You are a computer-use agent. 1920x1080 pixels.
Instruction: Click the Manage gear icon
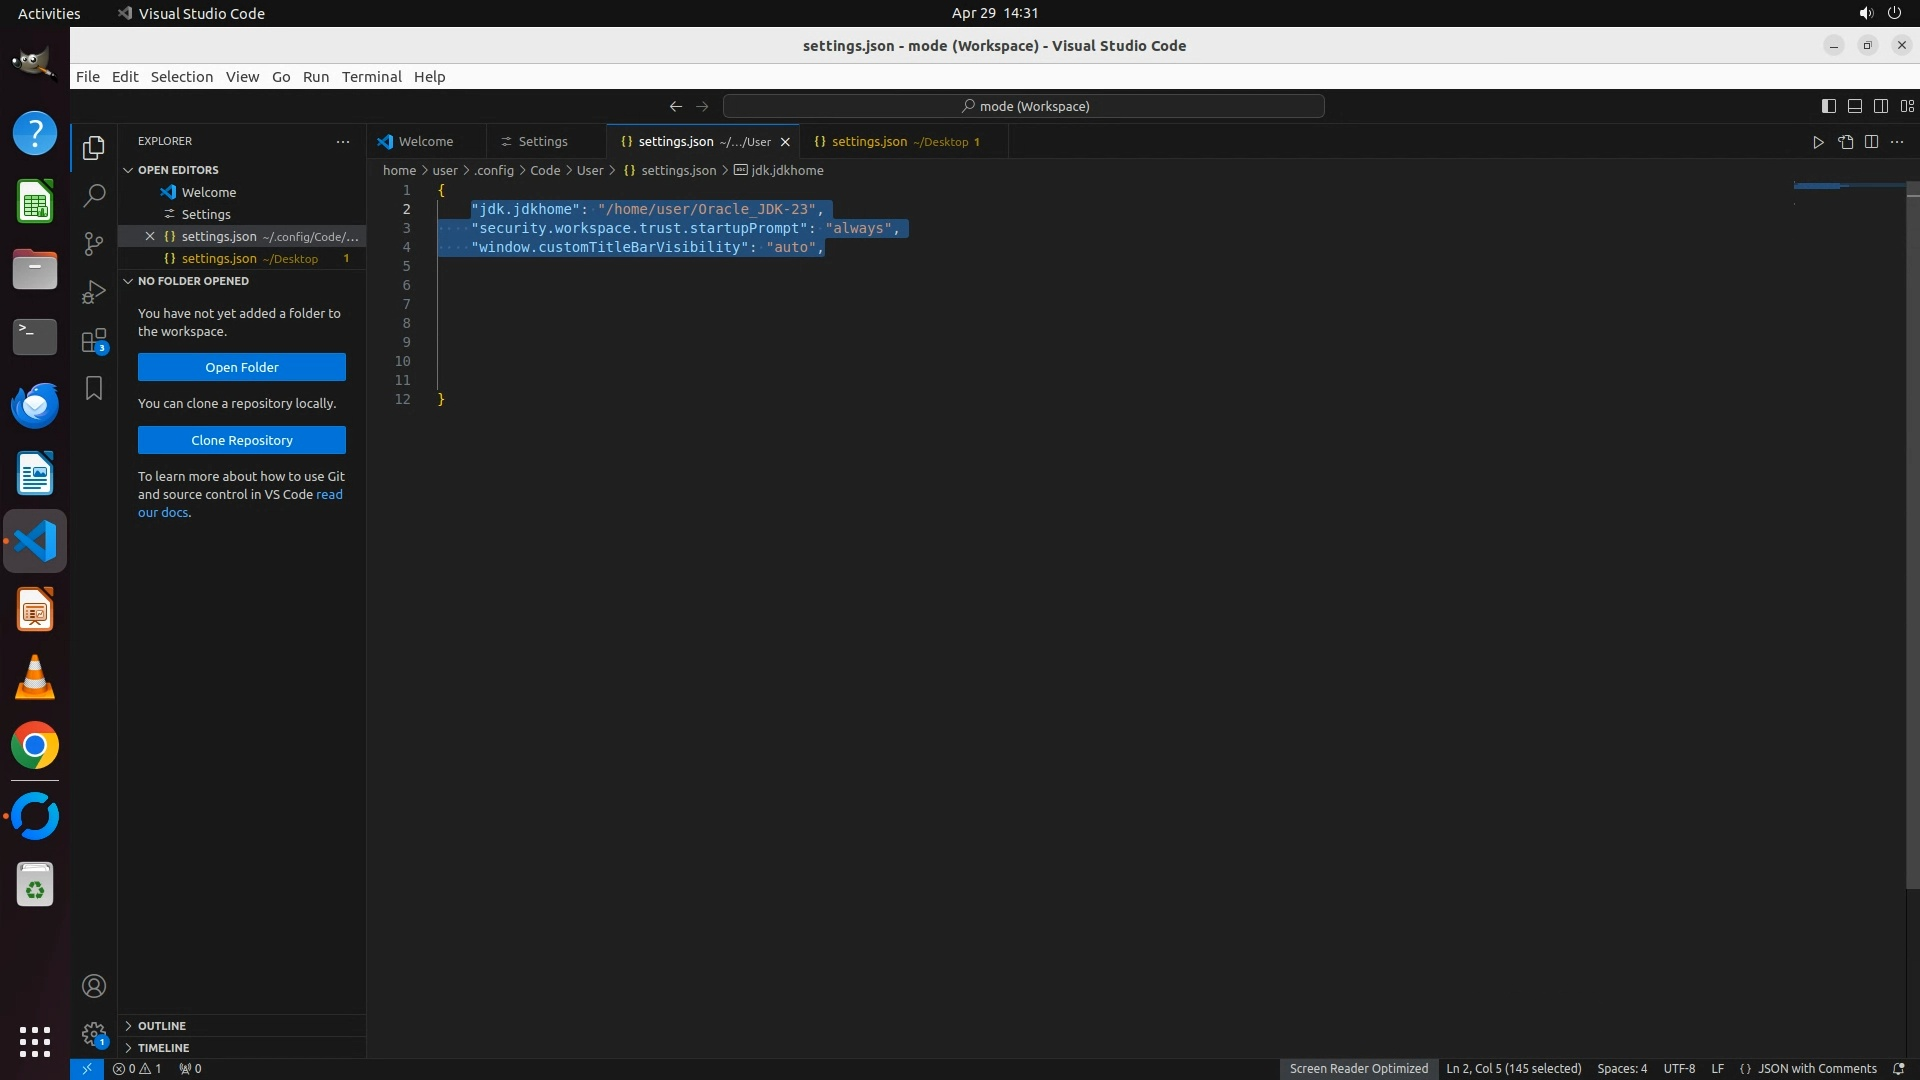(x=94, y=1033)
